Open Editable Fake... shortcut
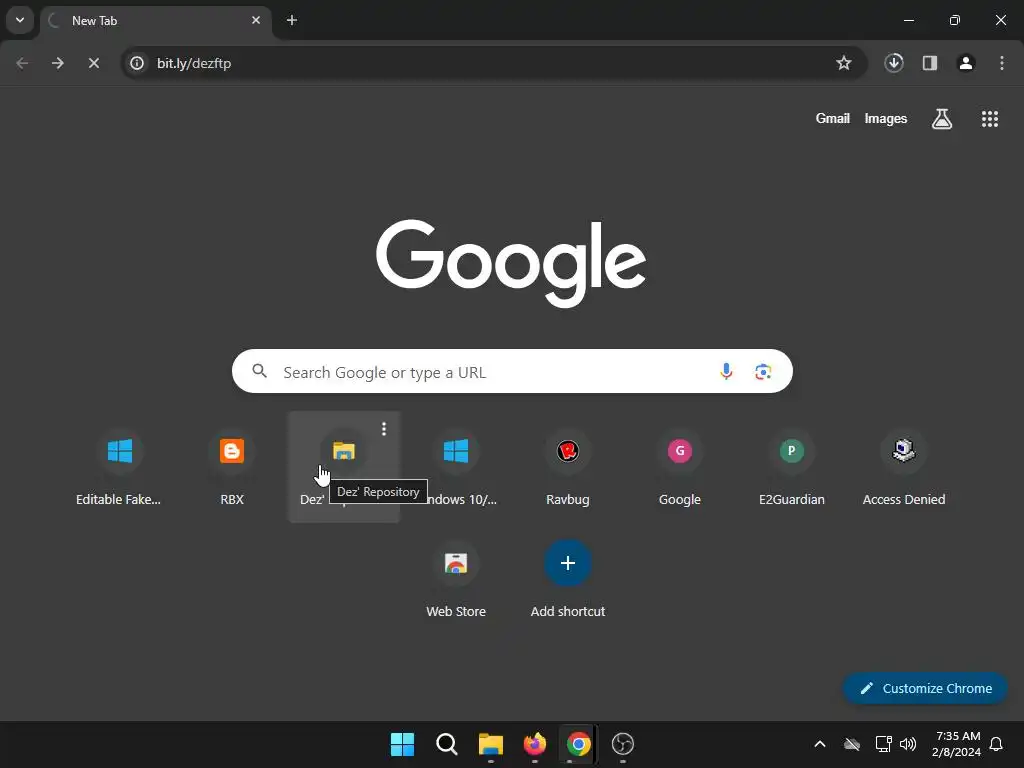This screenshot has width=1024, height=768. click(x=120, y=467)
